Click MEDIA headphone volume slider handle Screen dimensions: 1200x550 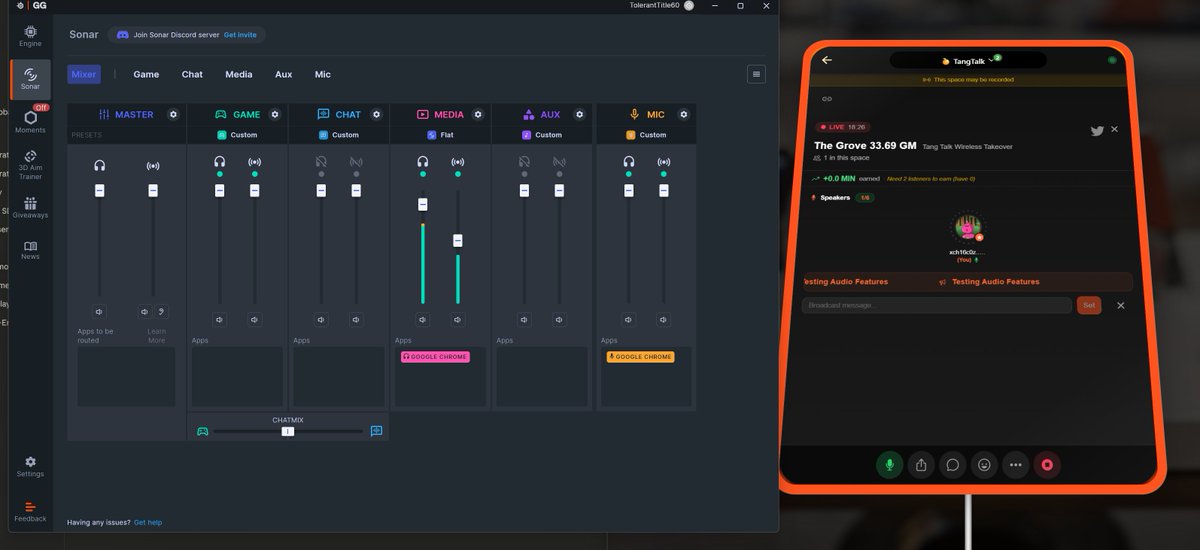tap(423, 204)
